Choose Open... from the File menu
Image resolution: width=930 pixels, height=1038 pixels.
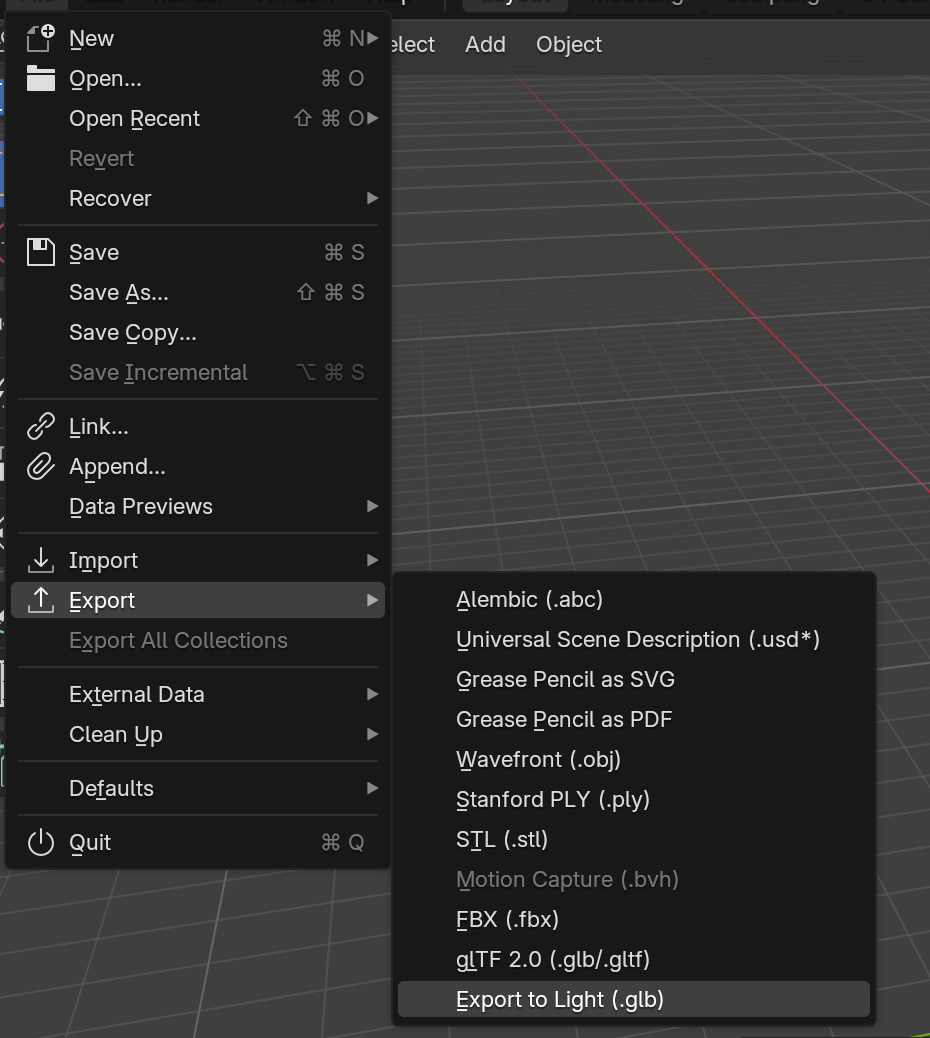click(x=198, y=78)
